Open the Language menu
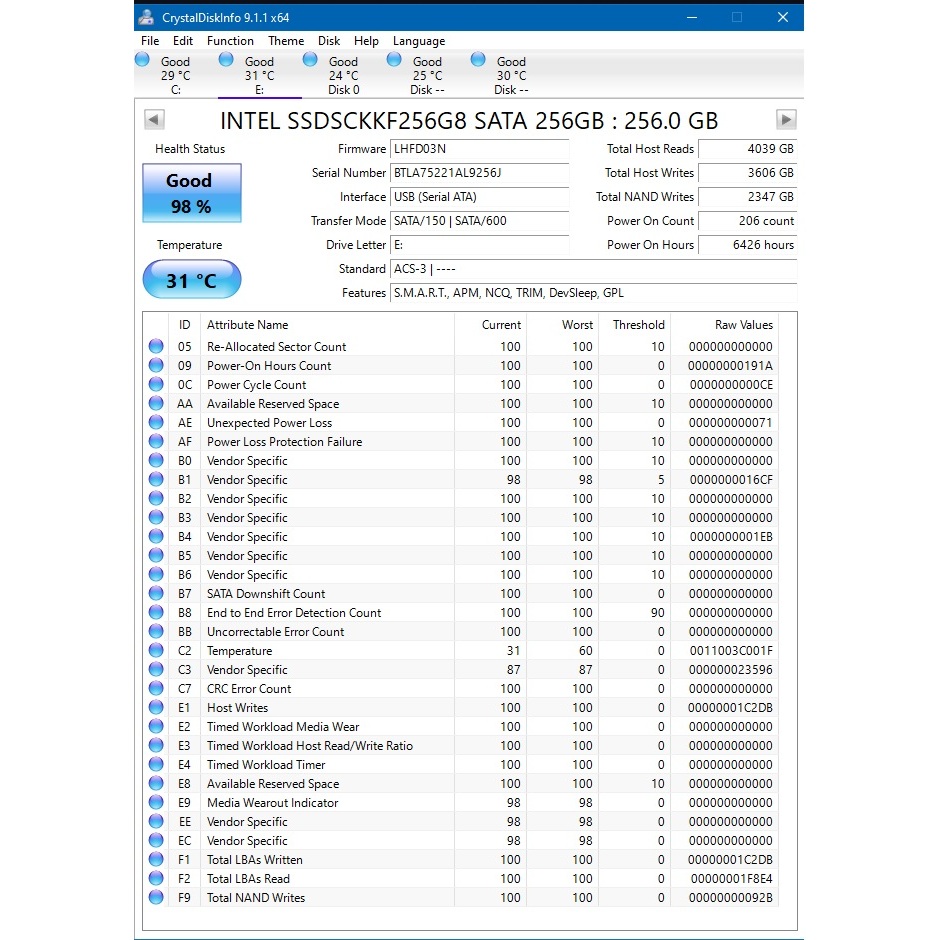Image resolution: width=940 pixels, height=940 pixels. click(x=419, y=41)
